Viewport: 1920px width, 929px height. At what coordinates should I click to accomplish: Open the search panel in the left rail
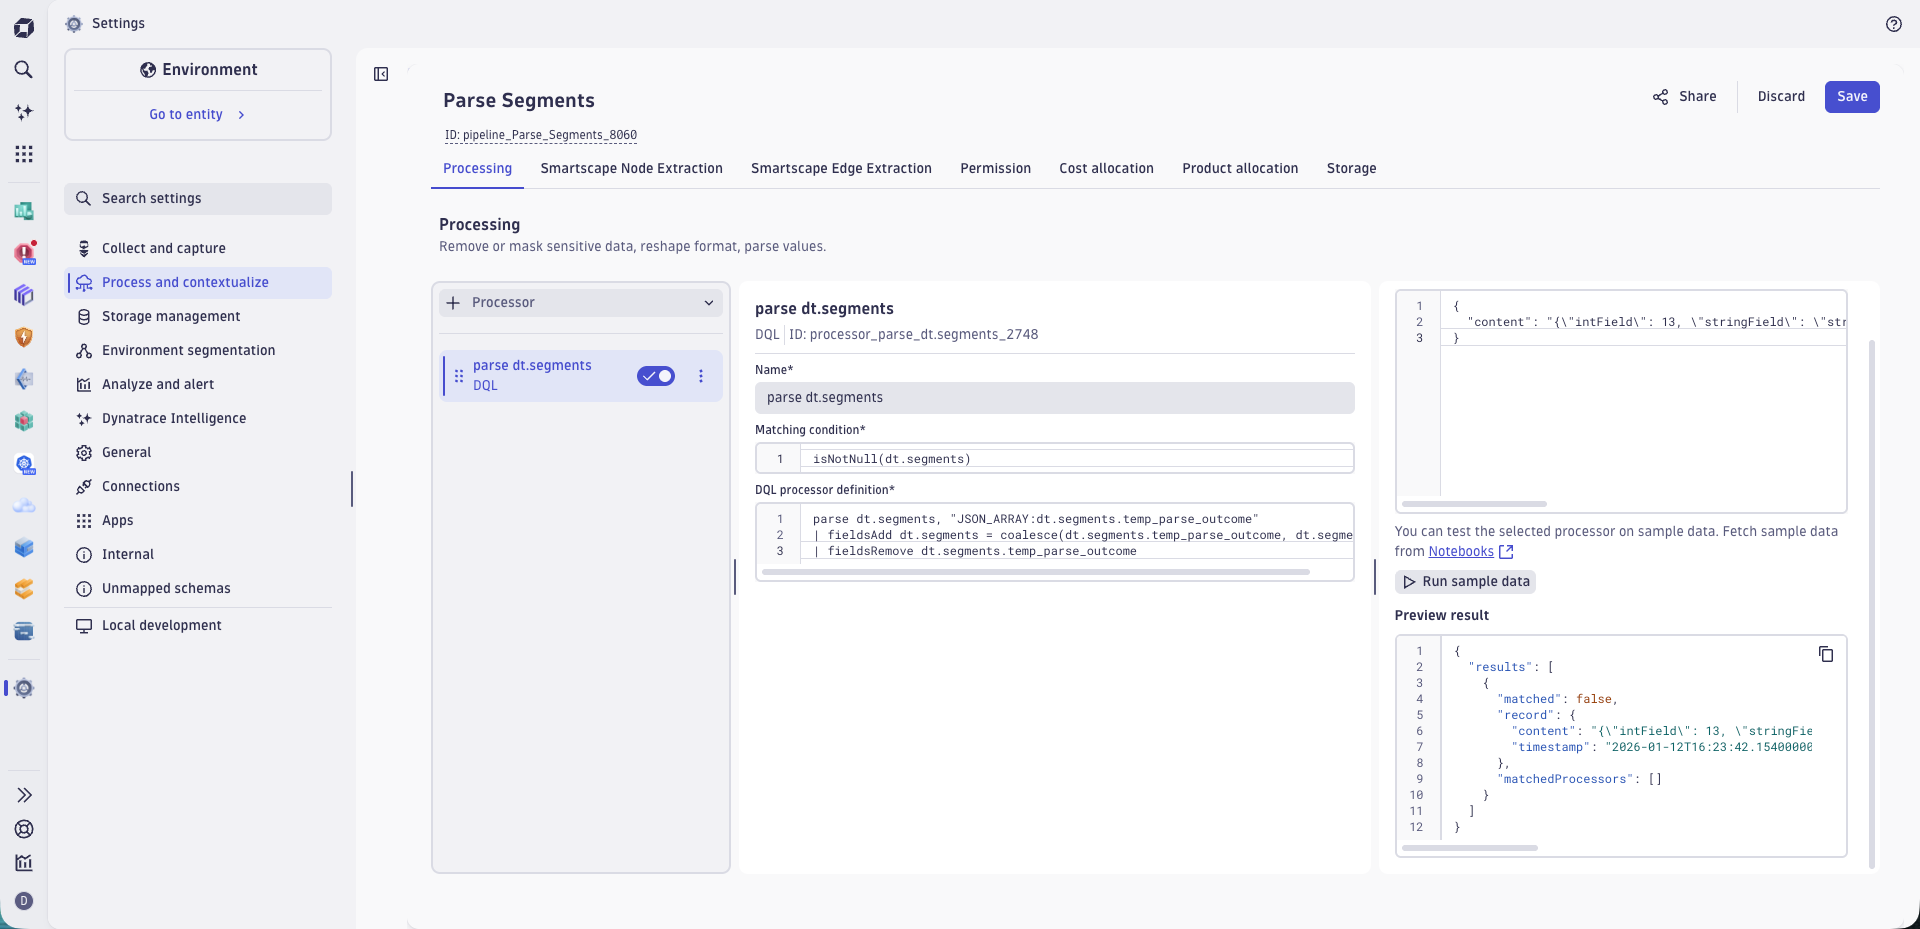pyautogui.click(x=24, y=70)
